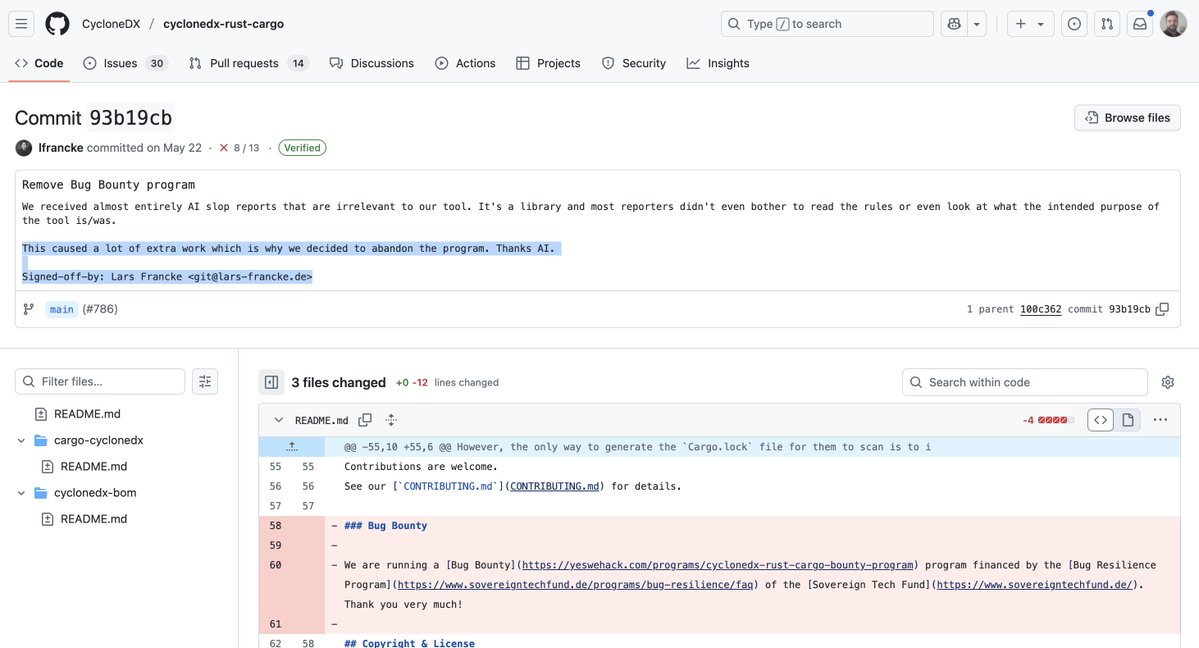Viewport: 1199px width, 648px height.
Task: Copy the README.md file path
Action: tap(365, 420)
